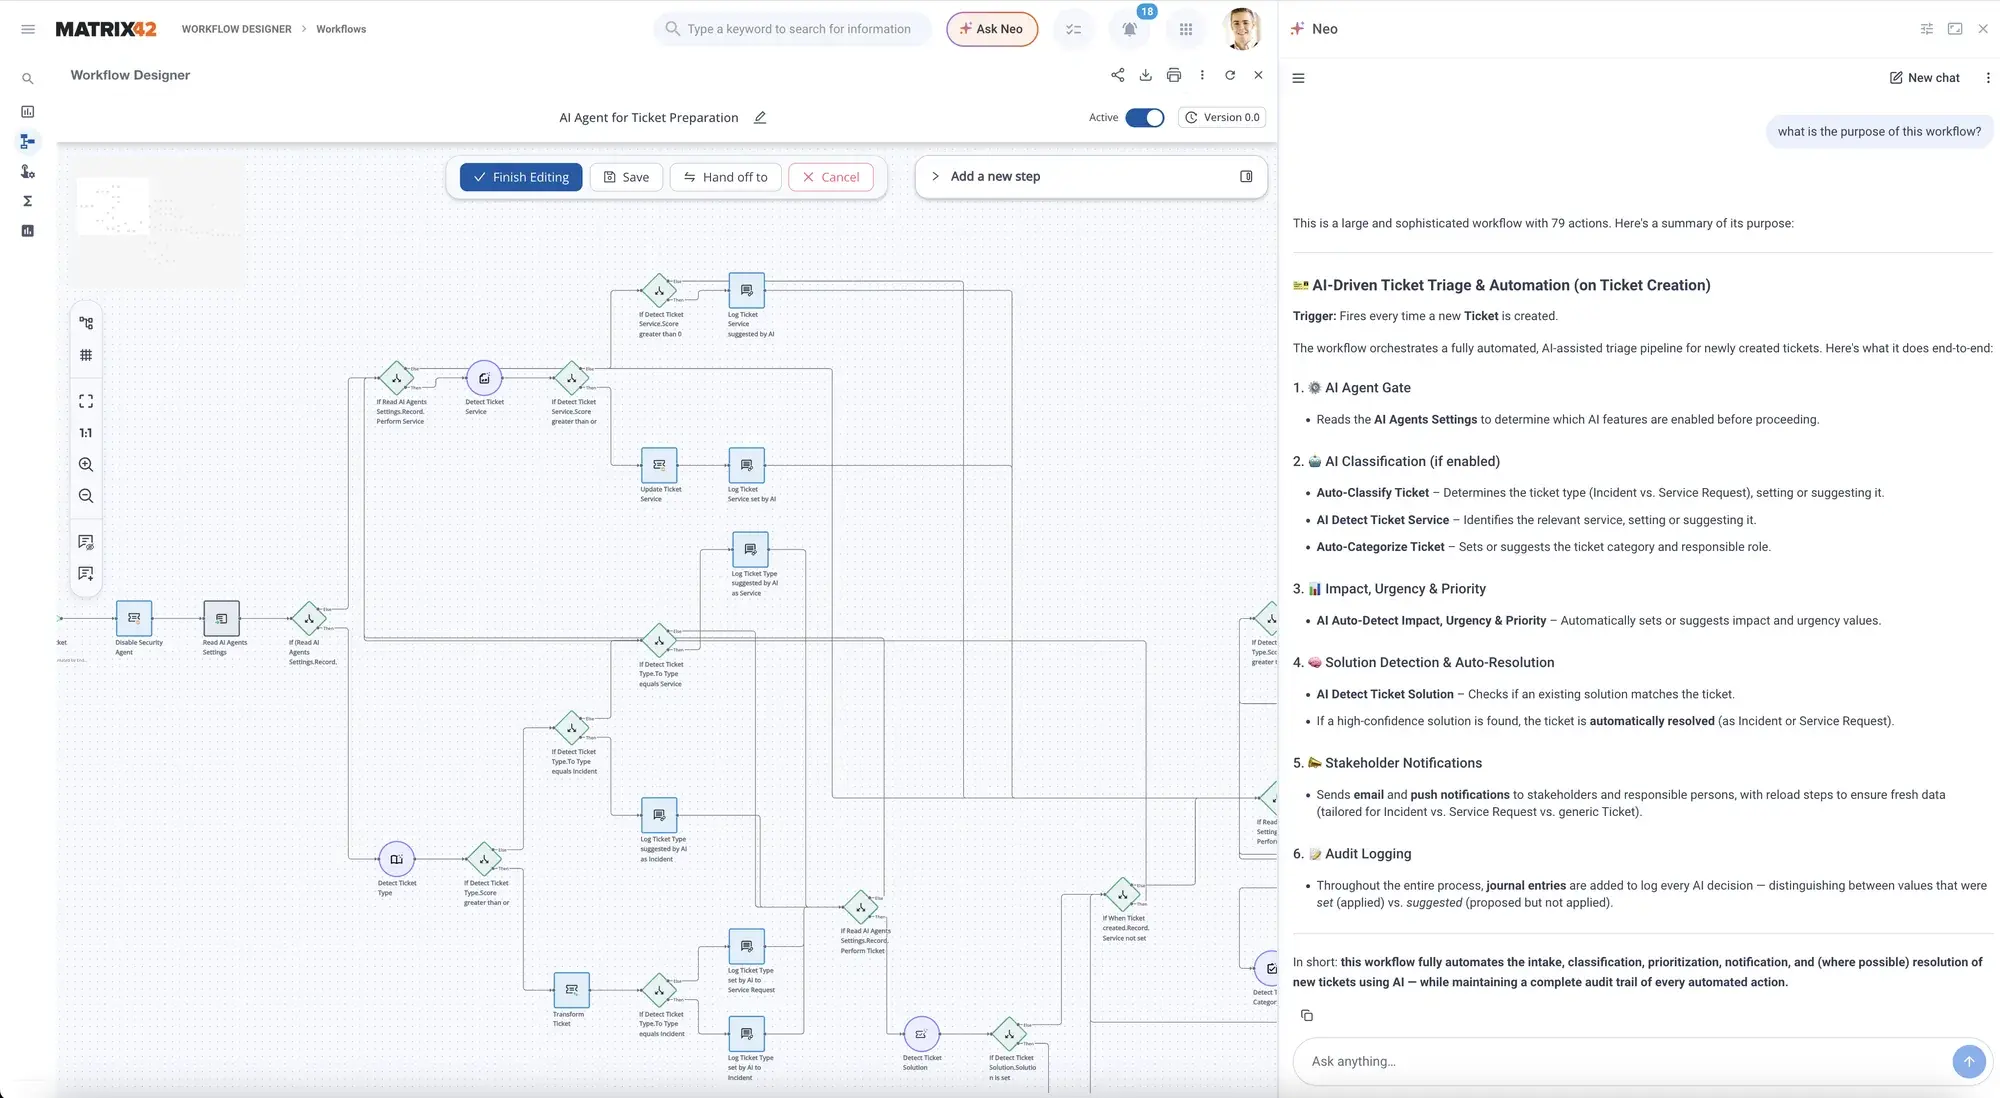This screenshot has width=2000, height=1098.
Task: Select the Disable Security Agent node
Action: pos(134,619)
